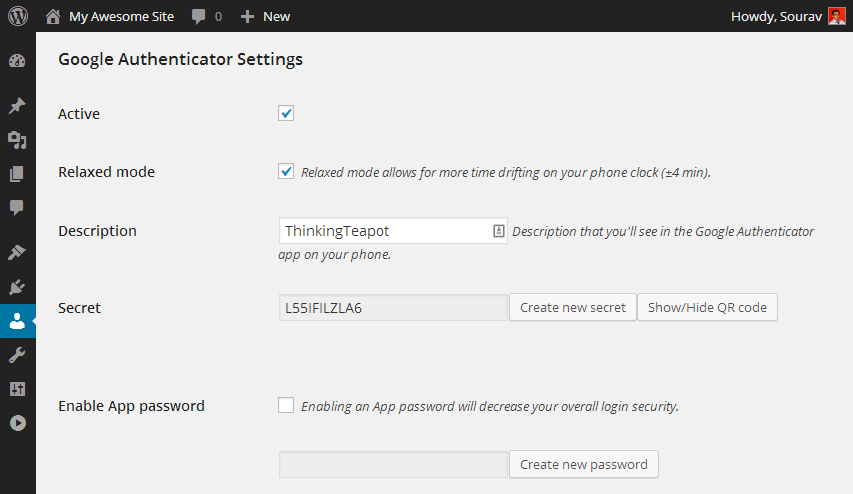Screen dimensions: 853x494
Task: Open the comments count in admin bar
Action: click(x=206, y=16)
